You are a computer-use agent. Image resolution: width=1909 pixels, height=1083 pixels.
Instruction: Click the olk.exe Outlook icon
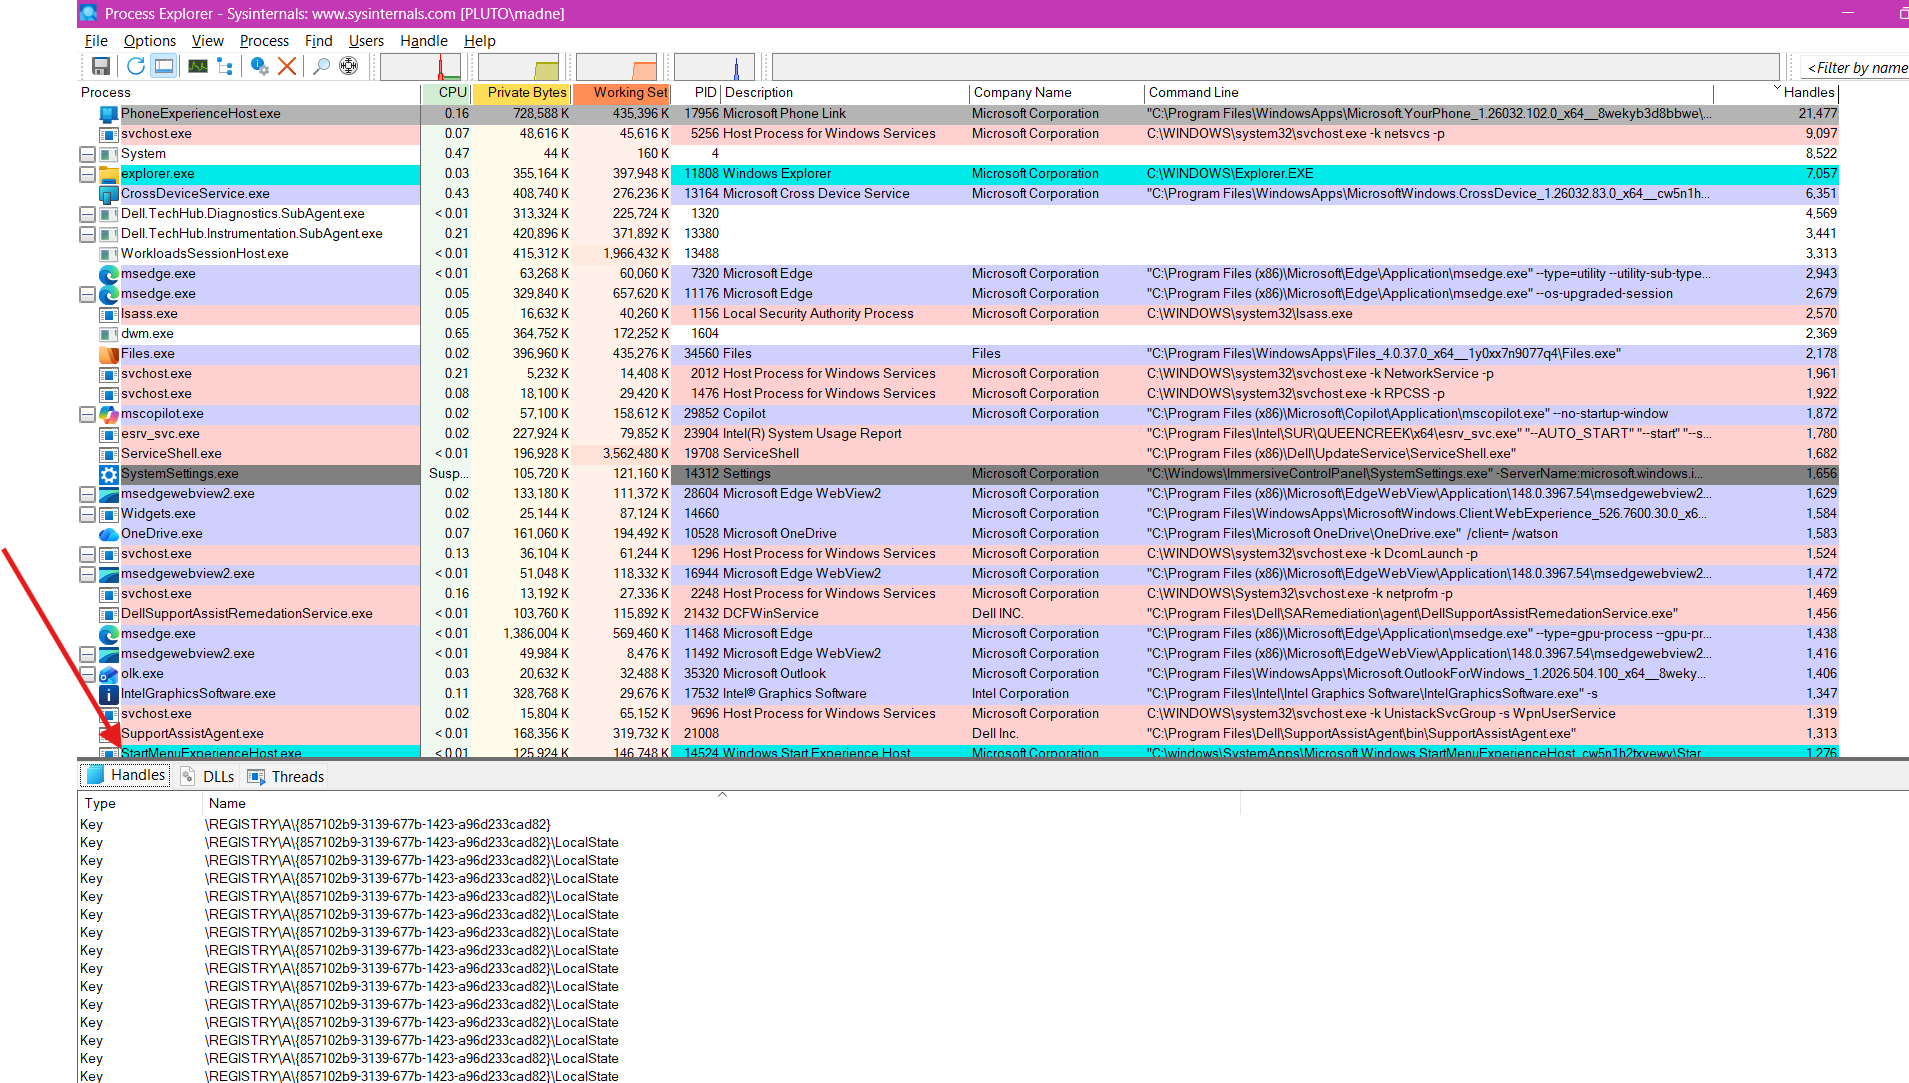pyautogui.click(x=109, y=674)
